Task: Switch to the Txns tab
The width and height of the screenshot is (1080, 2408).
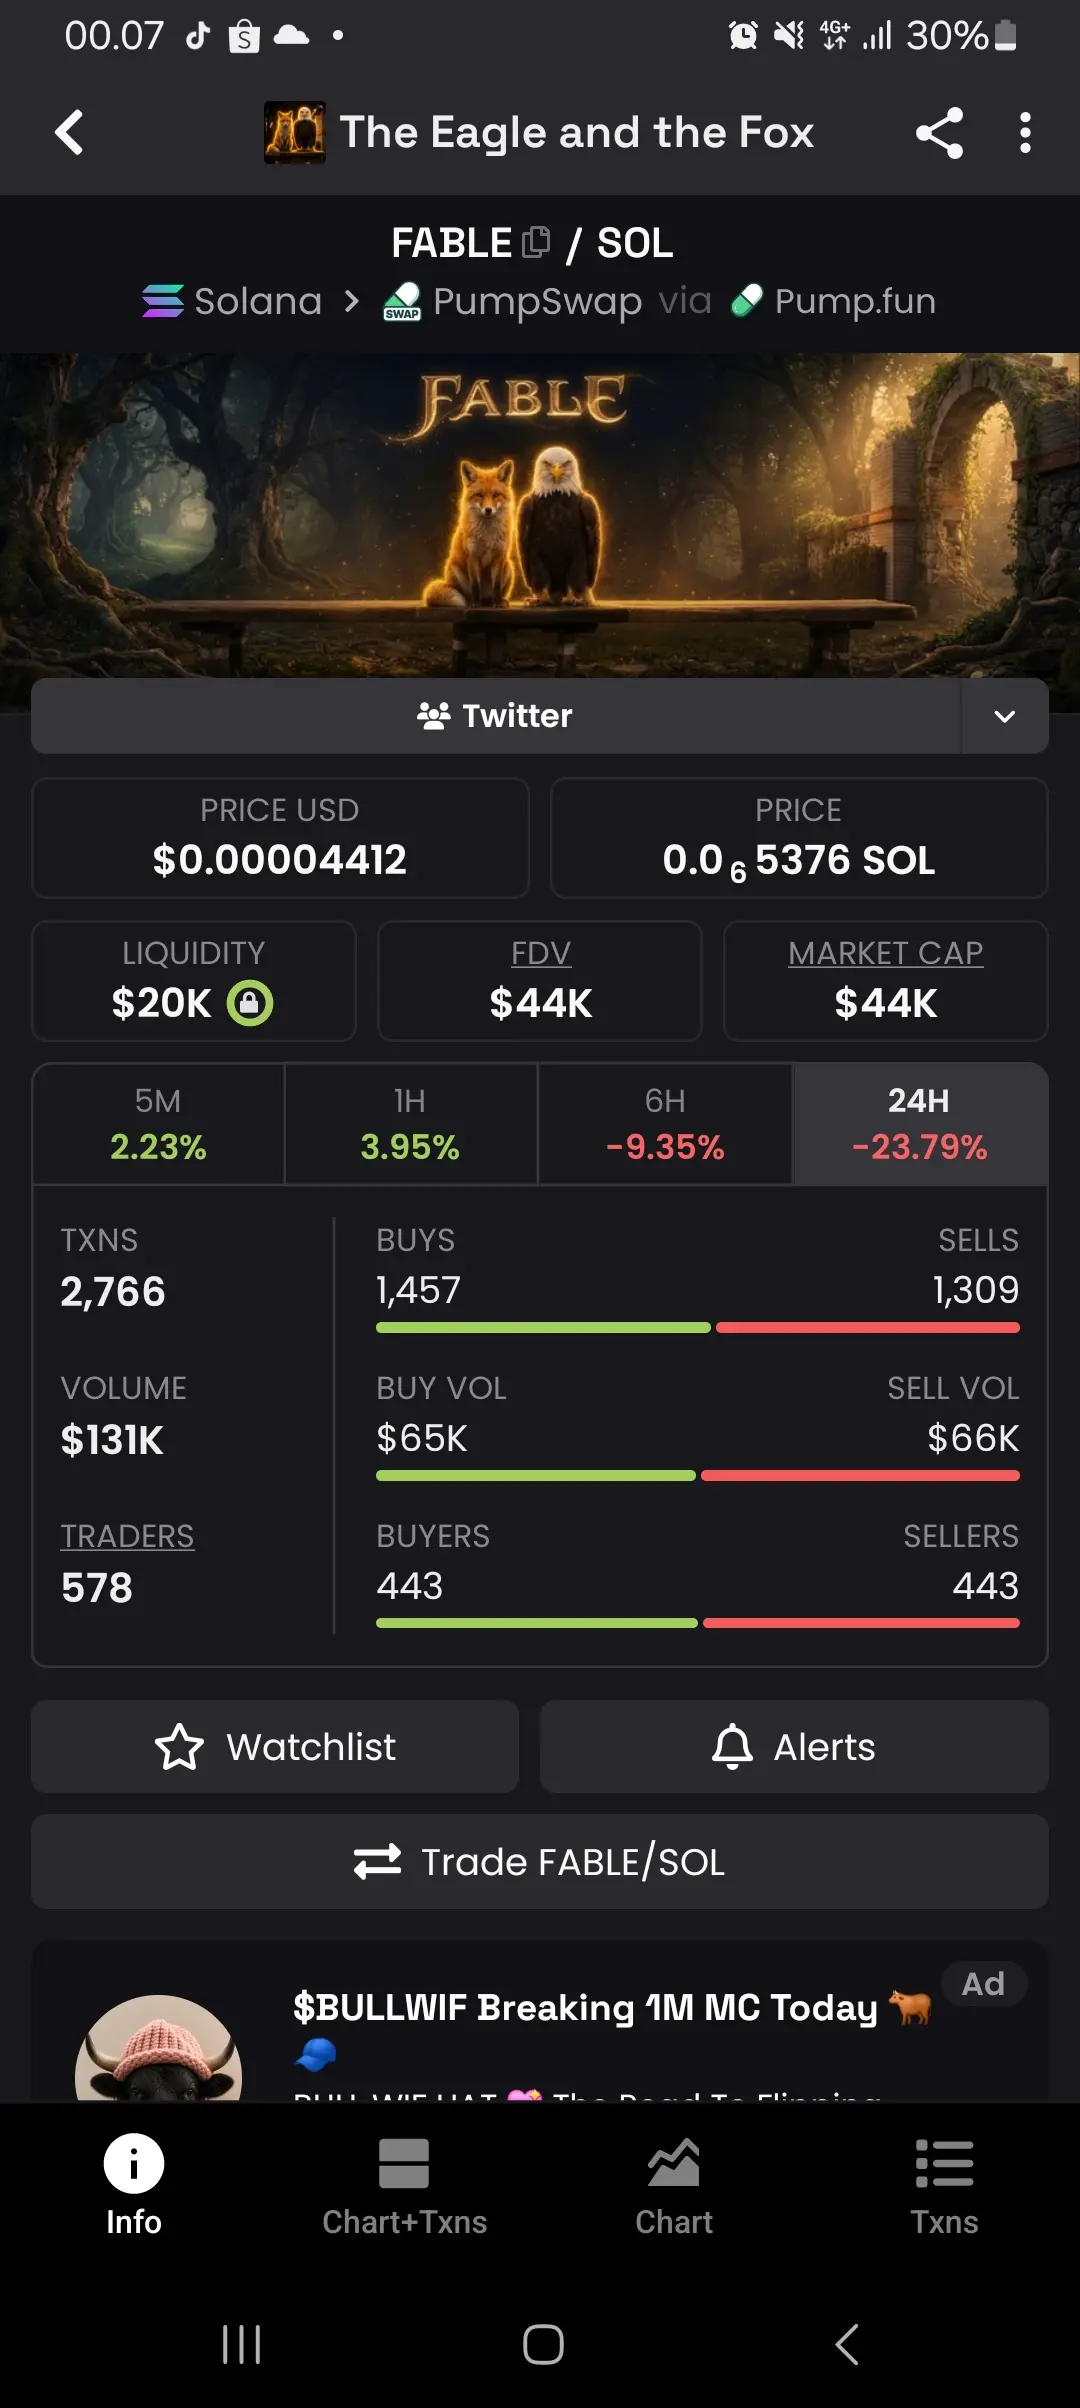Action: pyautogui.click(x=944, y=2185)
